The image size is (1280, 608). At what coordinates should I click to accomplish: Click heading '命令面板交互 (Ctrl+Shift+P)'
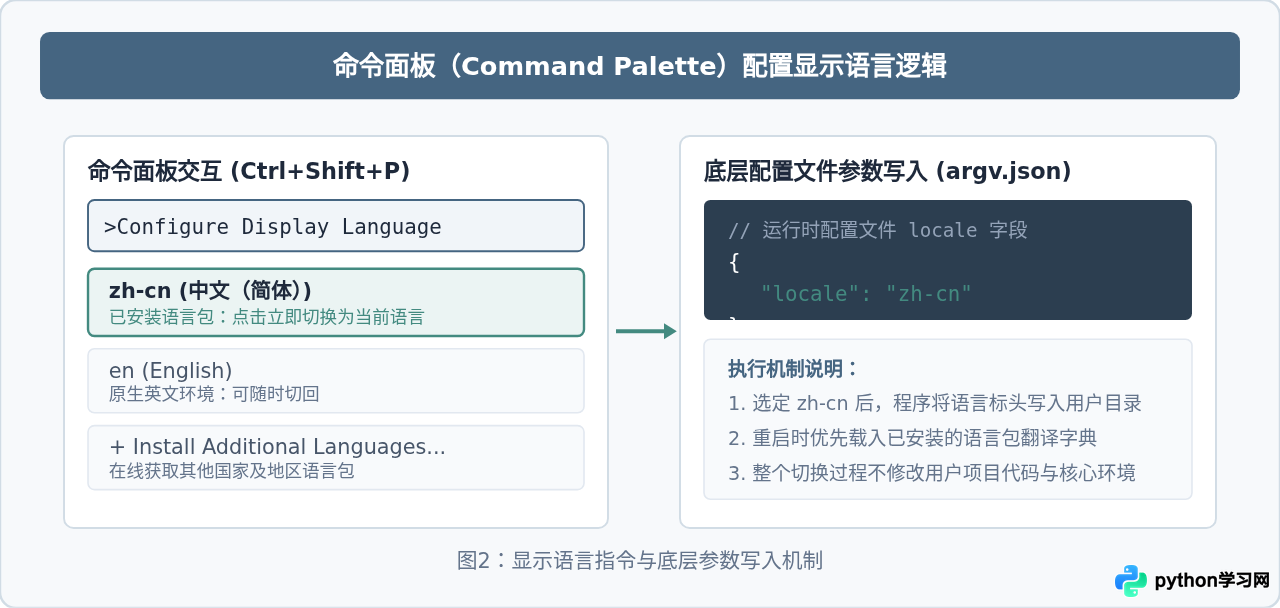click(249, 171)
